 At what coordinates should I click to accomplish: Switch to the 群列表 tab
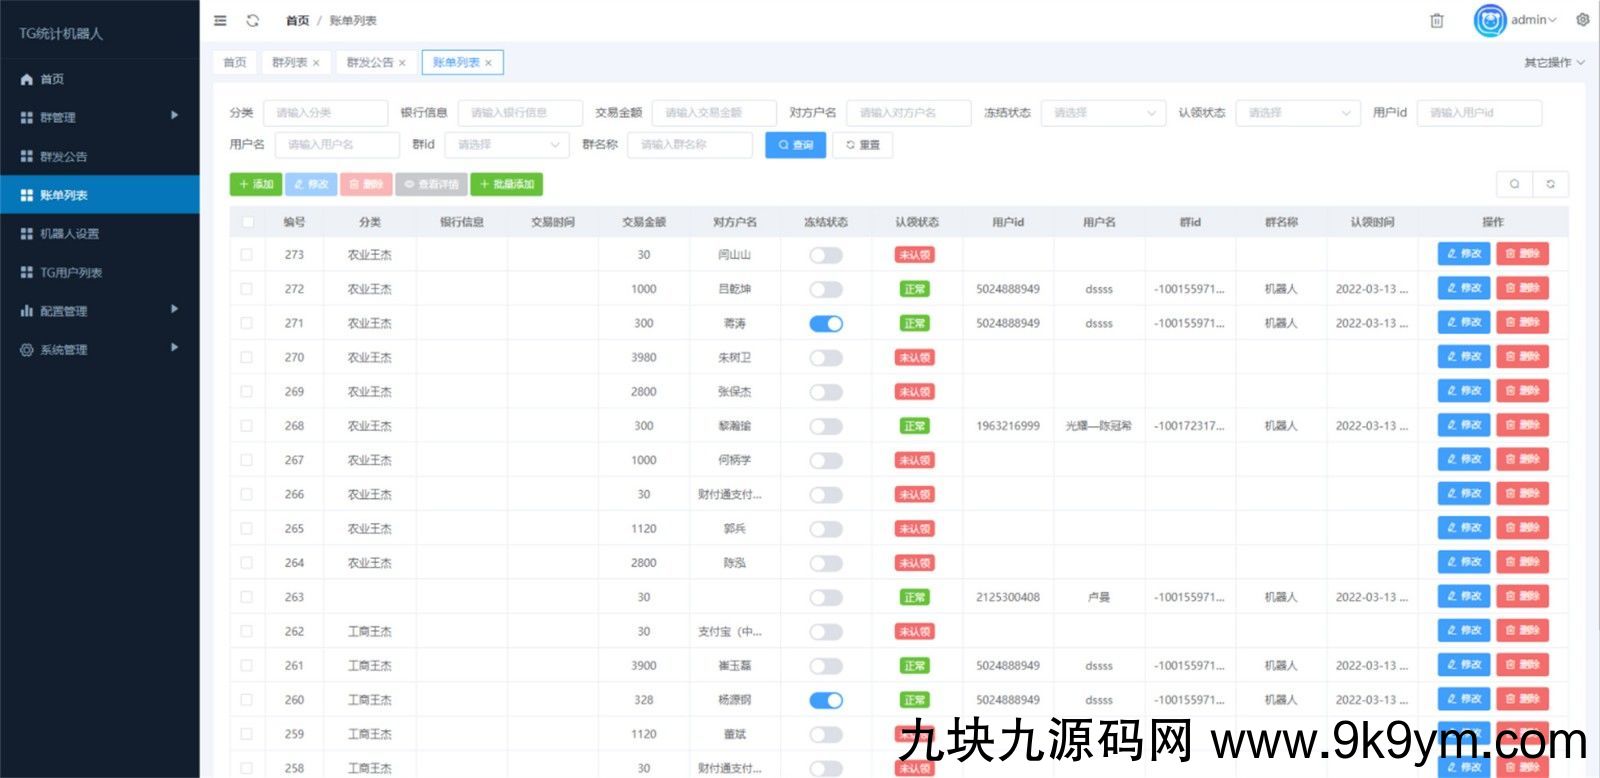tap(289, 63)
